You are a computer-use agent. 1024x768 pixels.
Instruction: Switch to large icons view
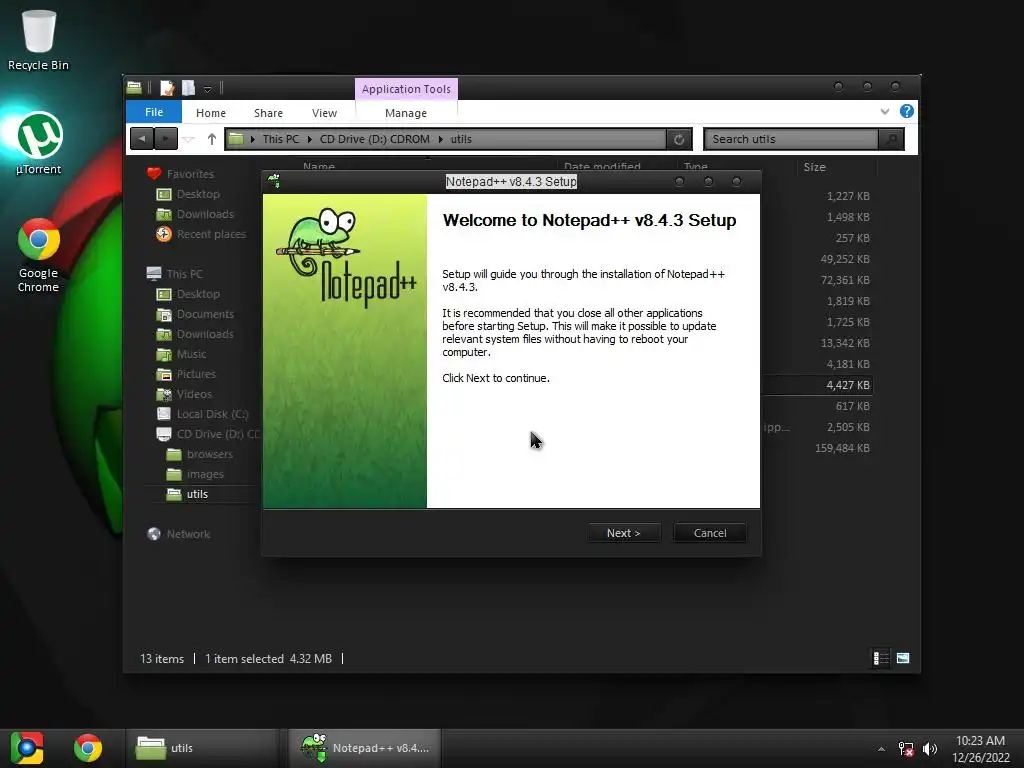[x=903, y=658]
